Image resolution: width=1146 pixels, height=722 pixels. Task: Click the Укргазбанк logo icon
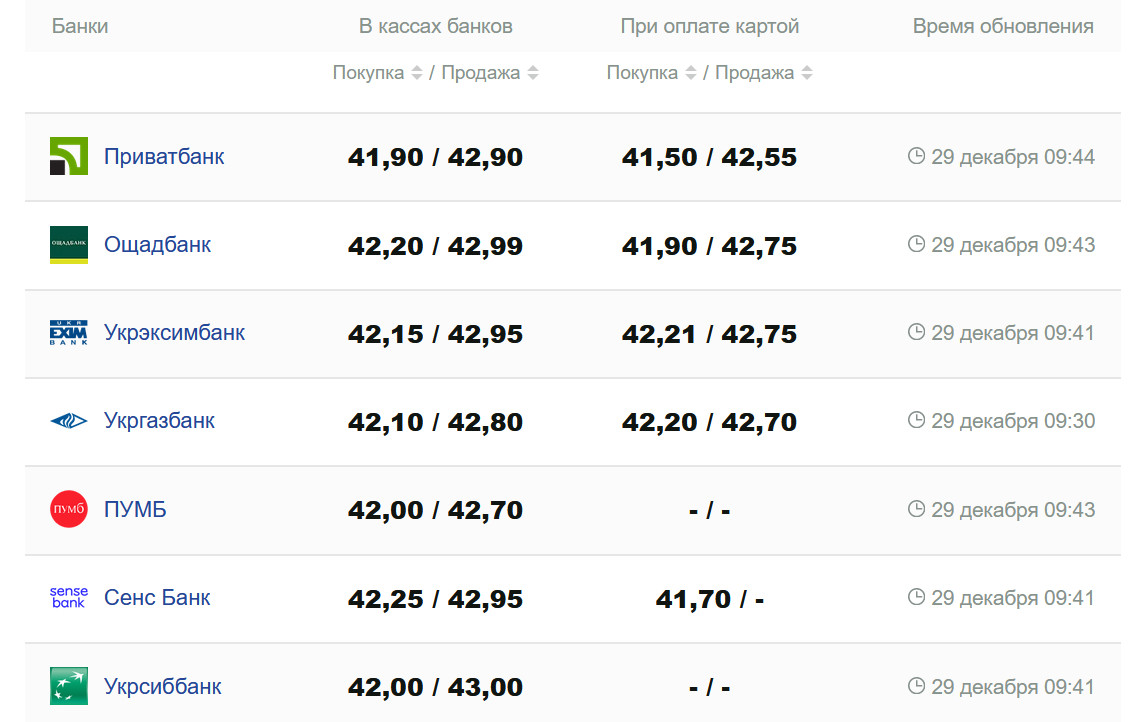(69, 421)
